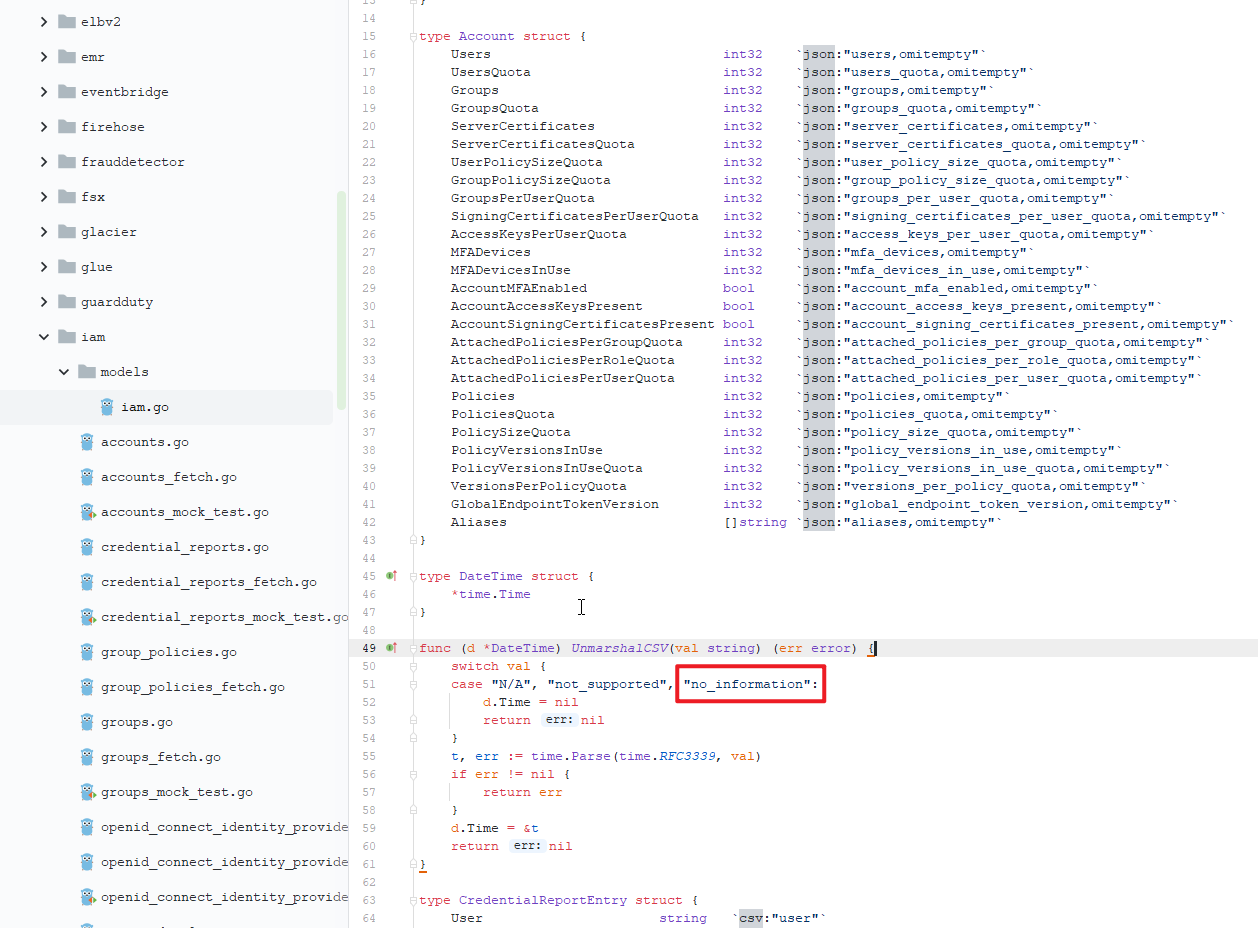Click the Aliases field on line 42
This screenshot has width=1258, height=928.
point(479,522)
